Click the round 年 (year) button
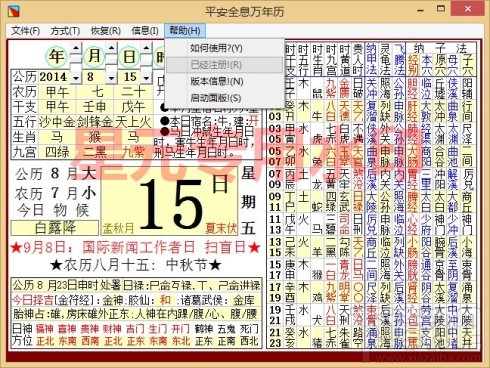The image size is (490, 368). 56,56
